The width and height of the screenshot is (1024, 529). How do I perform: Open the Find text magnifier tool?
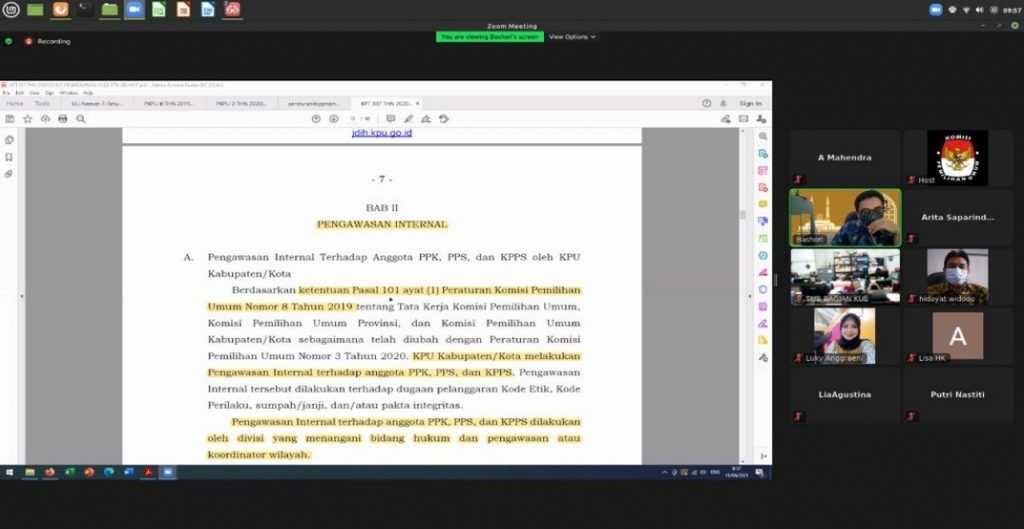81,118
